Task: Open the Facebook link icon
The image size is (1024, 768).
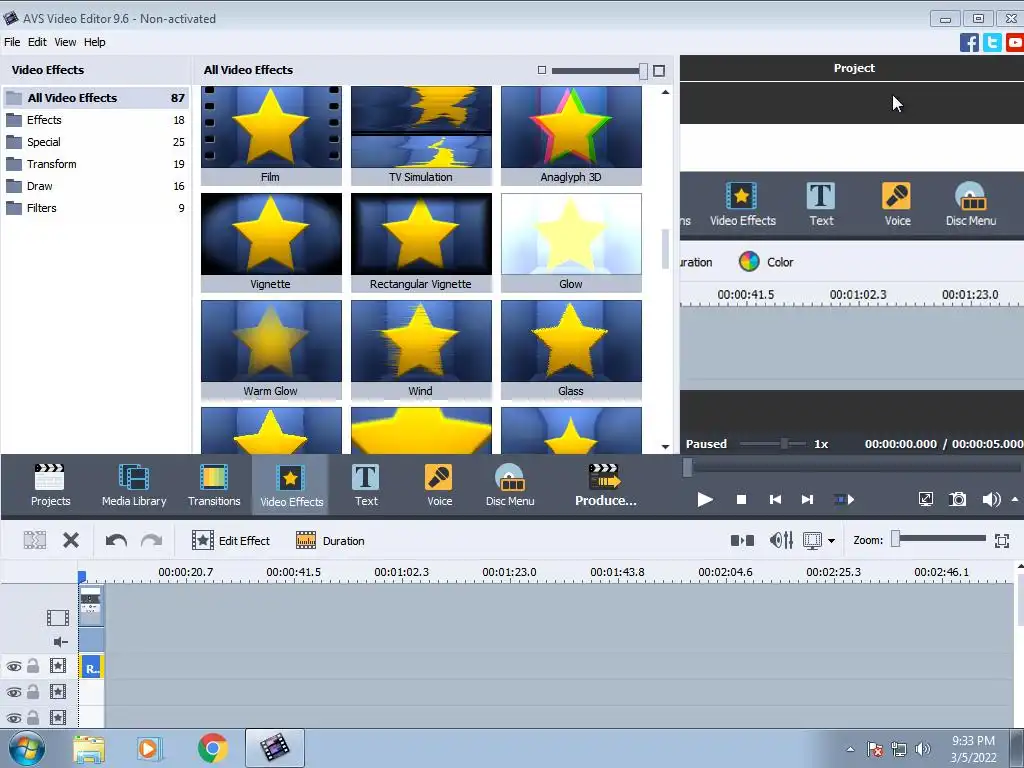Action: click(969, 42)
